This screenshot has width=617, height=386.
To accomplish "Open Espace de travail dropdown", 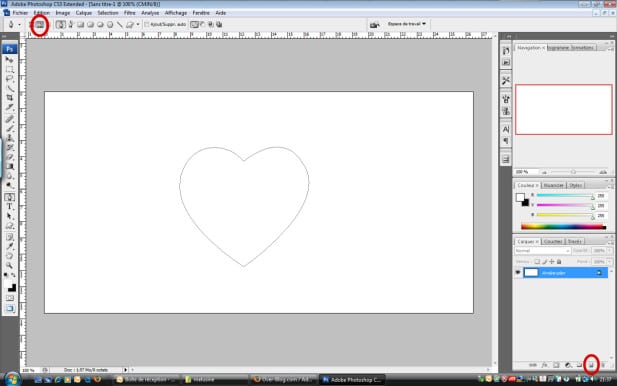I will 406,24.
